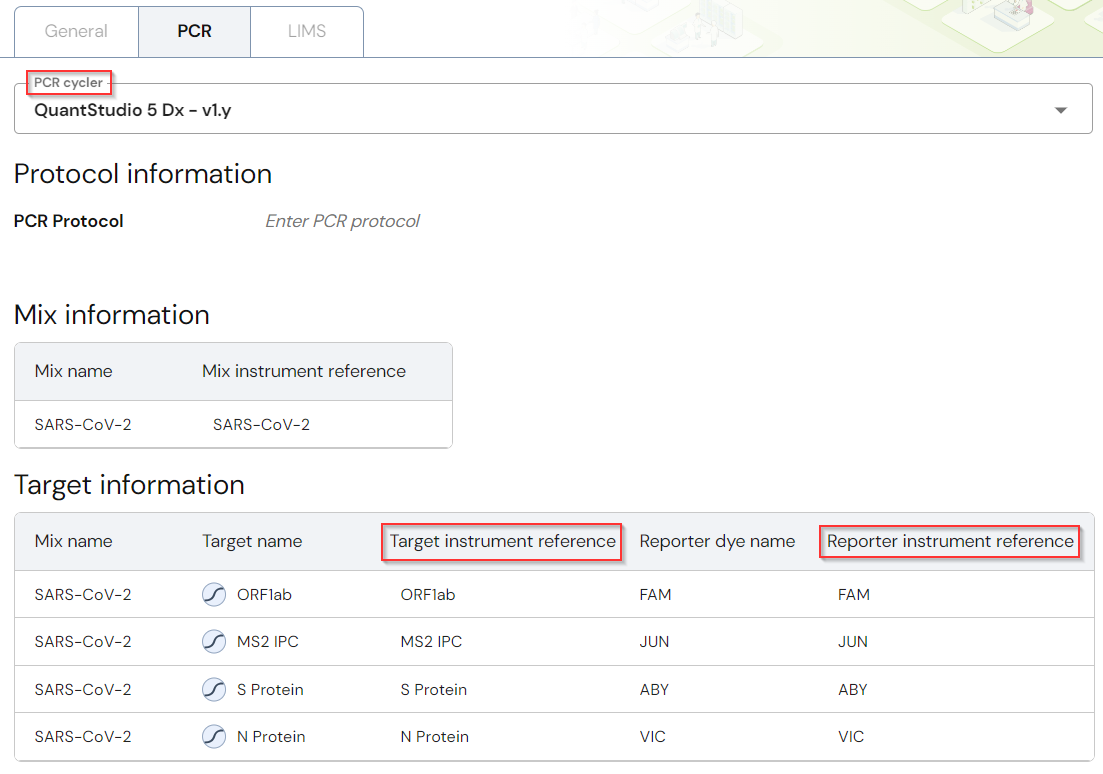Click the Enter PCR protocol field
The image size is (1103, 774).
click(x=343, y=222)
